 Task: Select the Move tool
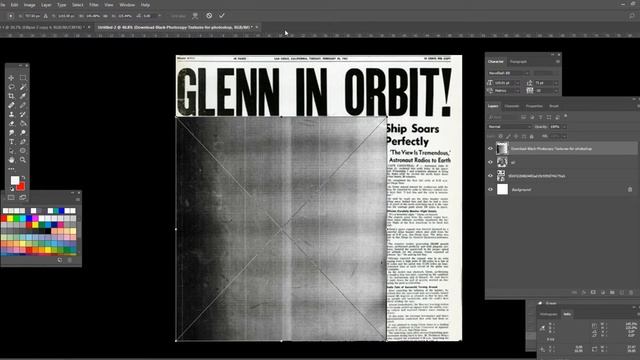(11, 78)
